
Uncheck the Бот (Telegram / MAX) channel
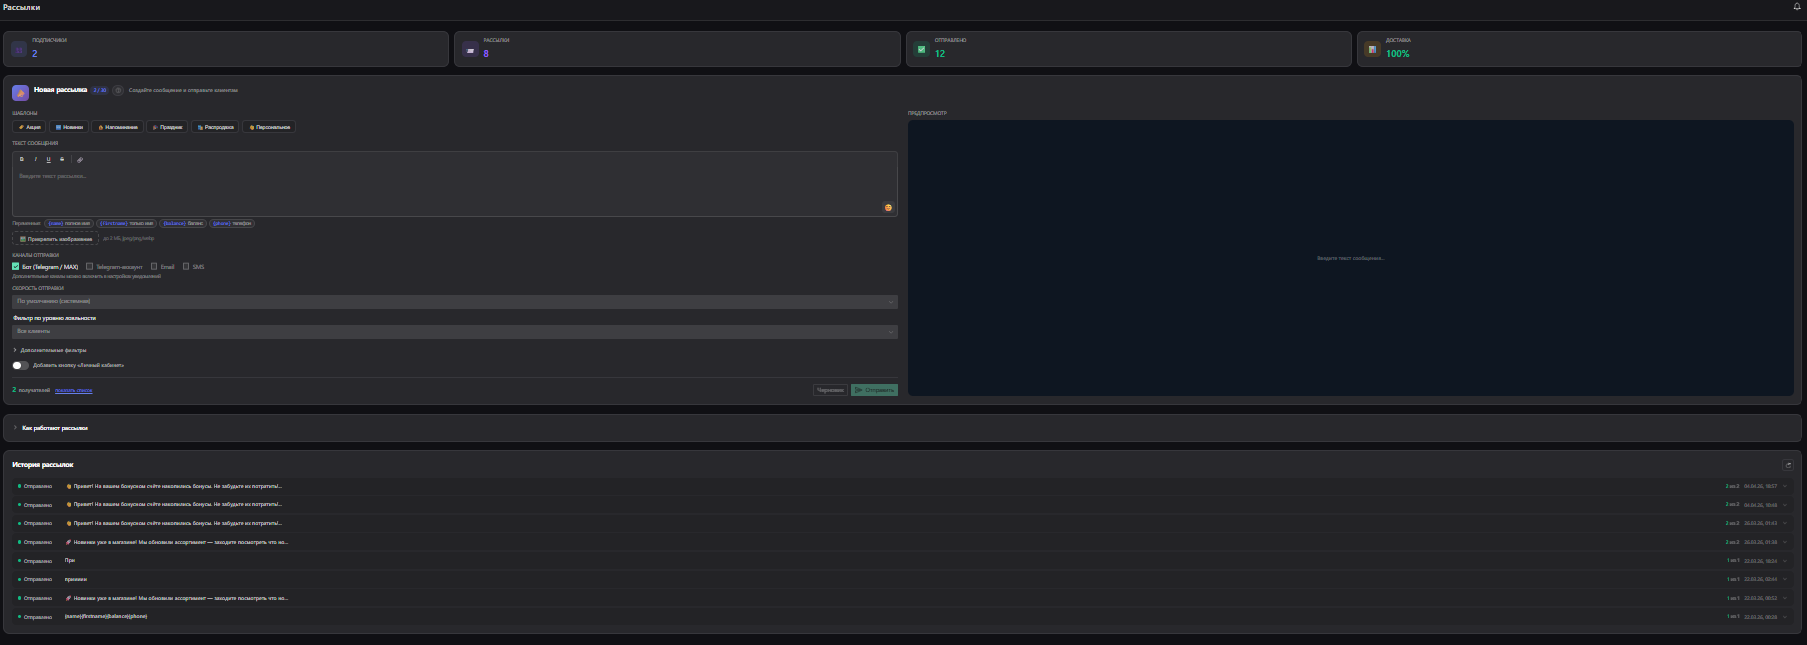click(x=16, y=267)
